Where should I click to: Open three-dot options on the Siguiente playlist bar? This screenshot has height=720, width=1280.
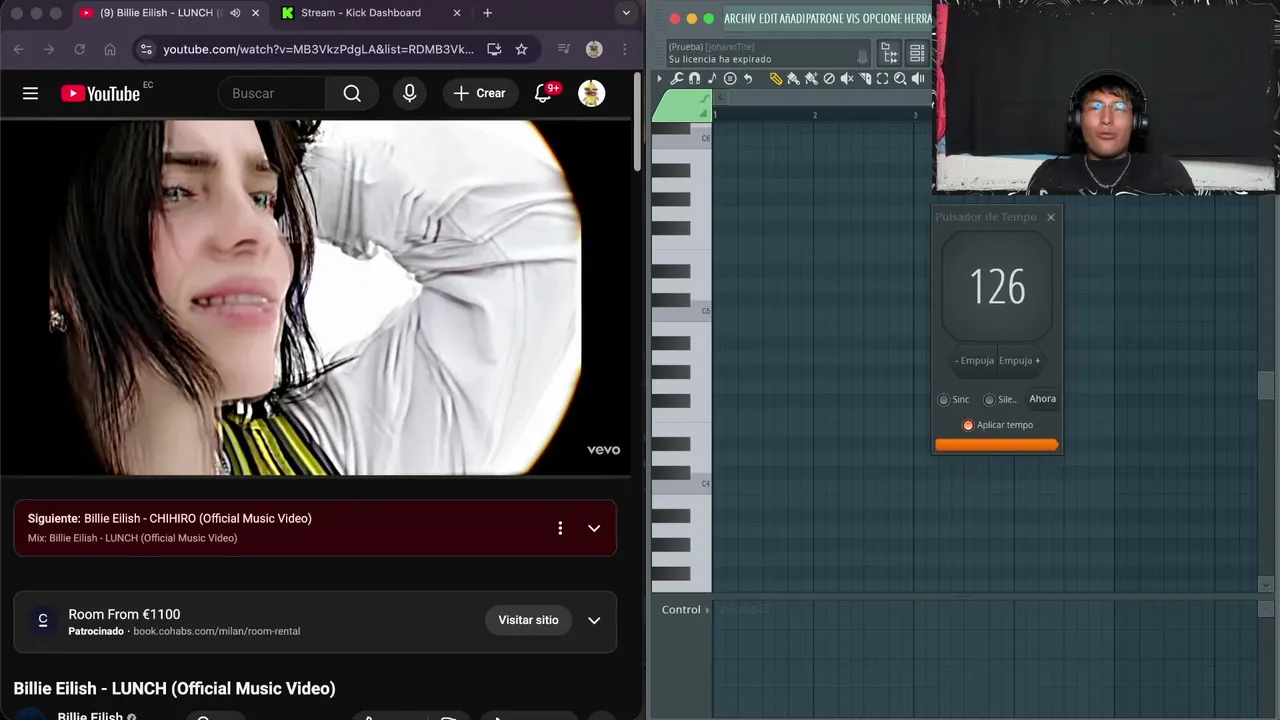[560, 528]
